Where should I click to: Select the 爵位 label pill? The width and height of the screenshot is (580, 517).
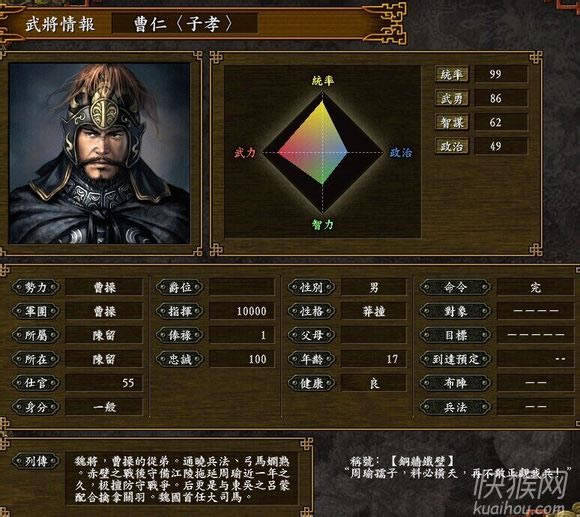pyautogui.click(x=180, y=287)
